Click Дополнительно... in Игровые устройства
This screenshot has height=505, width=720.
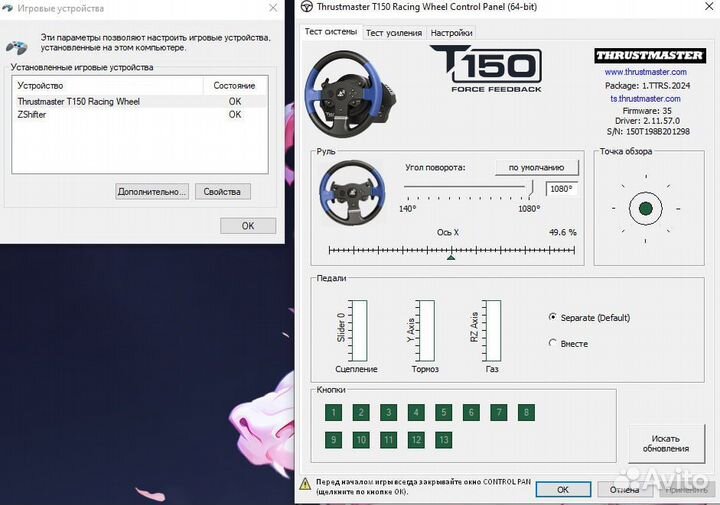click(x=152, y=191)
